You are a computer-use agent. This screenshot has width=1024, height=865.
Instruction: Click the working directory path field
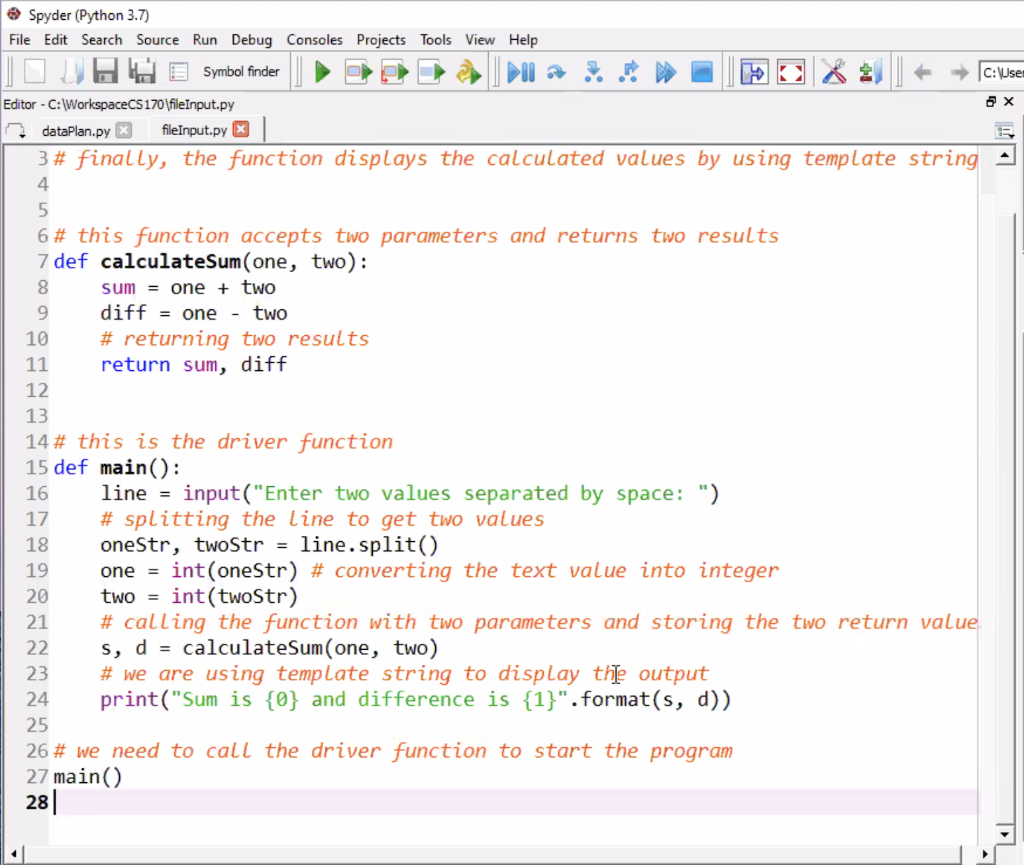tap(1001, 72)
